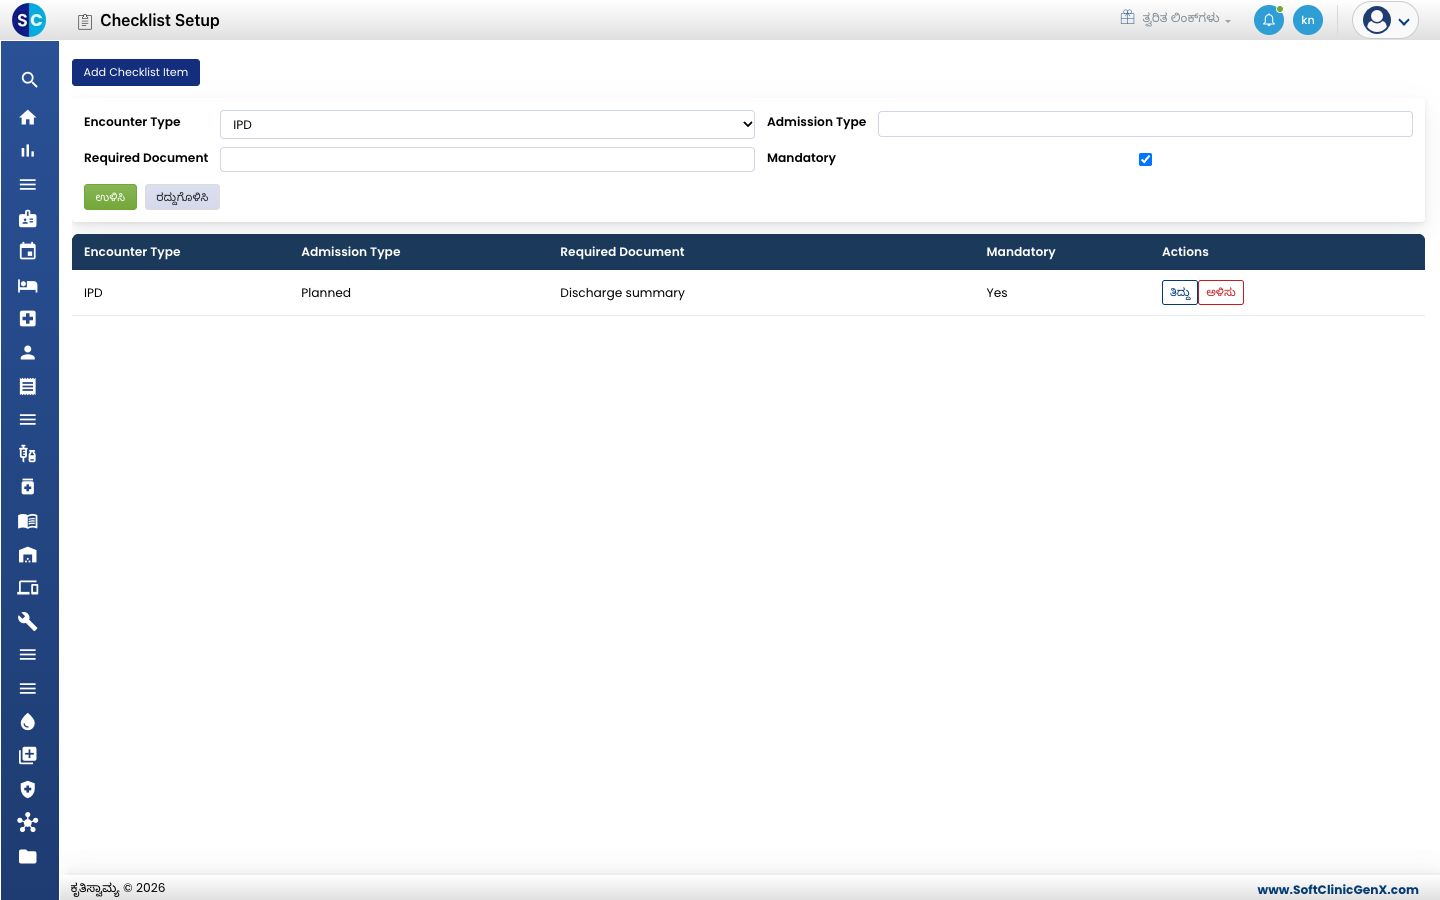
Task: Expand the quick links menu in header
Action: point(1176,18)
